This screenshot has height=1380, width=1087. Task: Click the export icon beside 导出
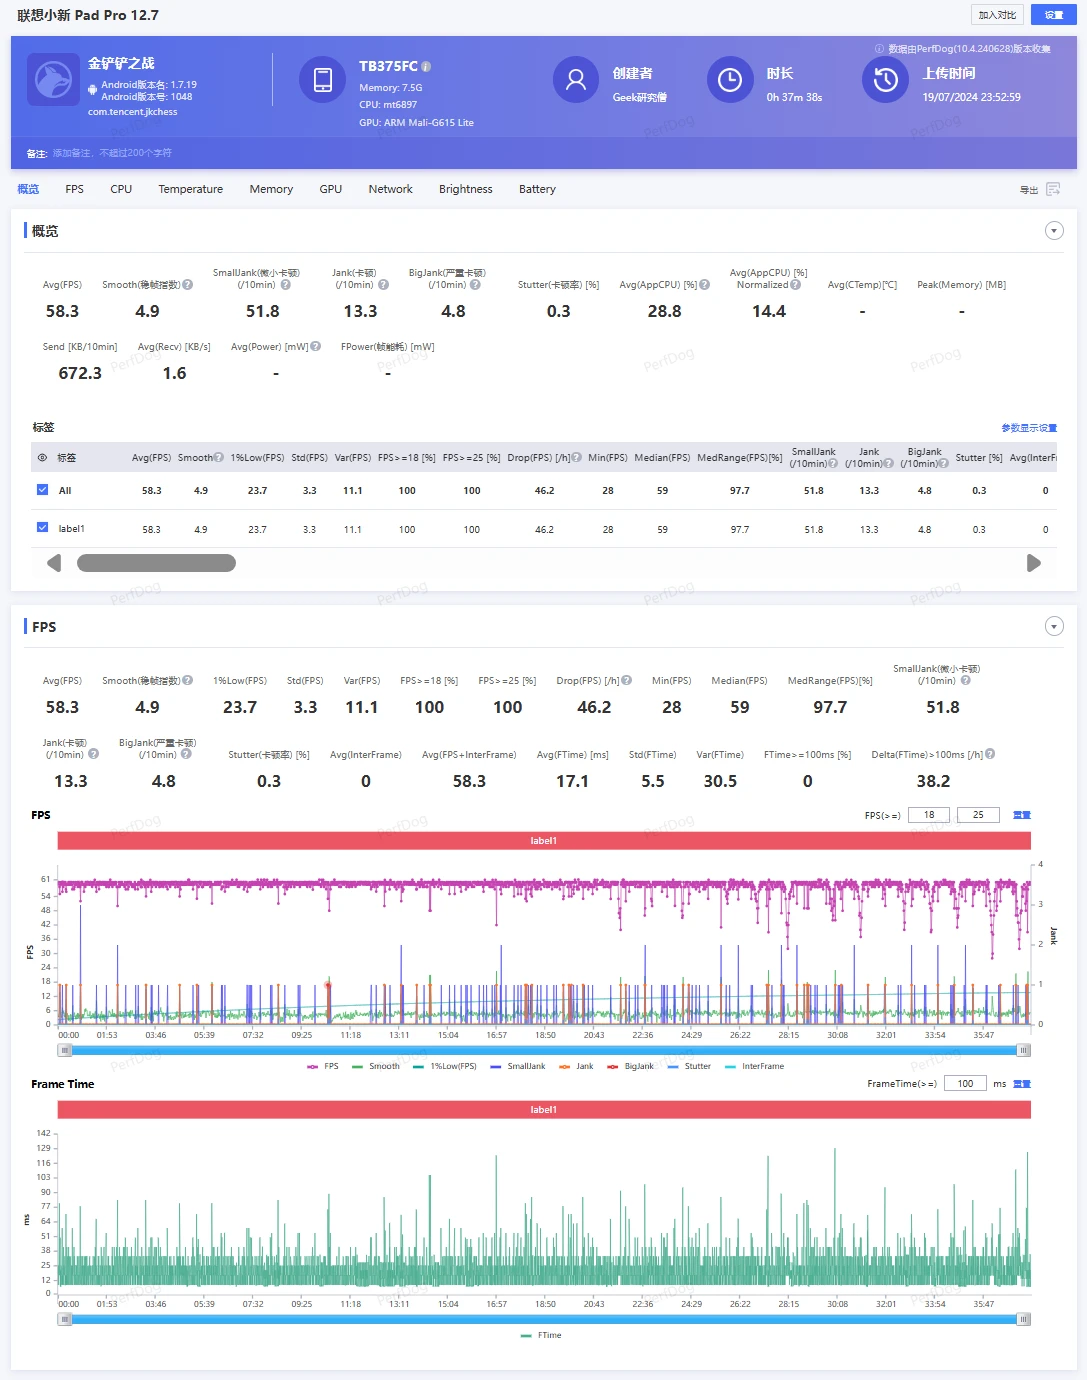[1053, 189]
